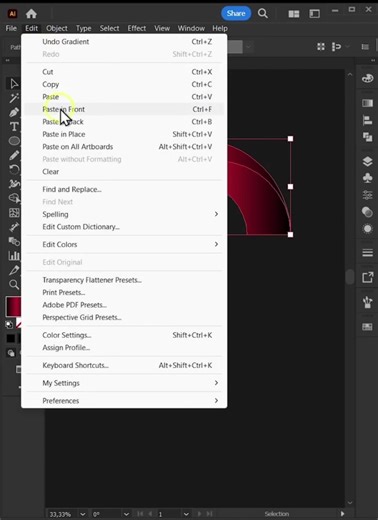Open the Window menu
Screen dimensions: 378x520
tap(191, 28)
